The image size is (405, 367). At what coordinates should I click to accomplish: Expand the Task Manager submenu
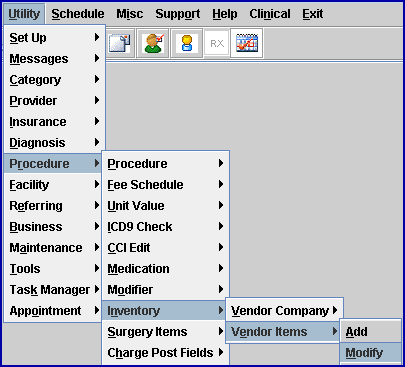[x=53, y=290]
